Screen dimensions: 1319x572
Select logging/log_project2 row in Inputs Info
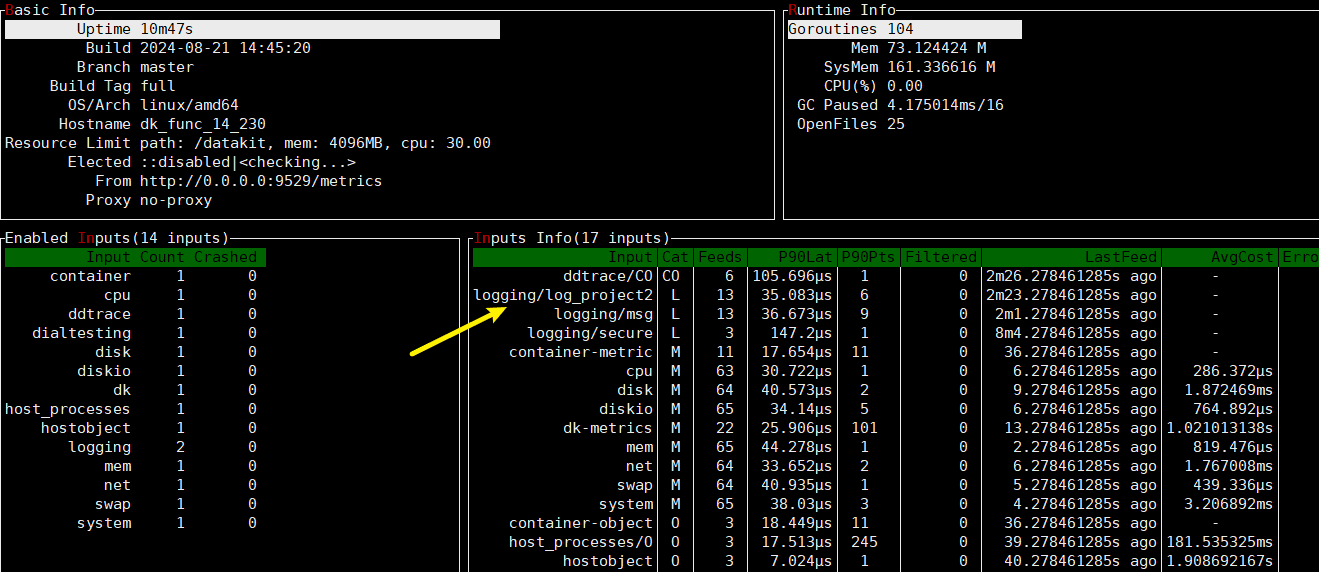(563, 295)
